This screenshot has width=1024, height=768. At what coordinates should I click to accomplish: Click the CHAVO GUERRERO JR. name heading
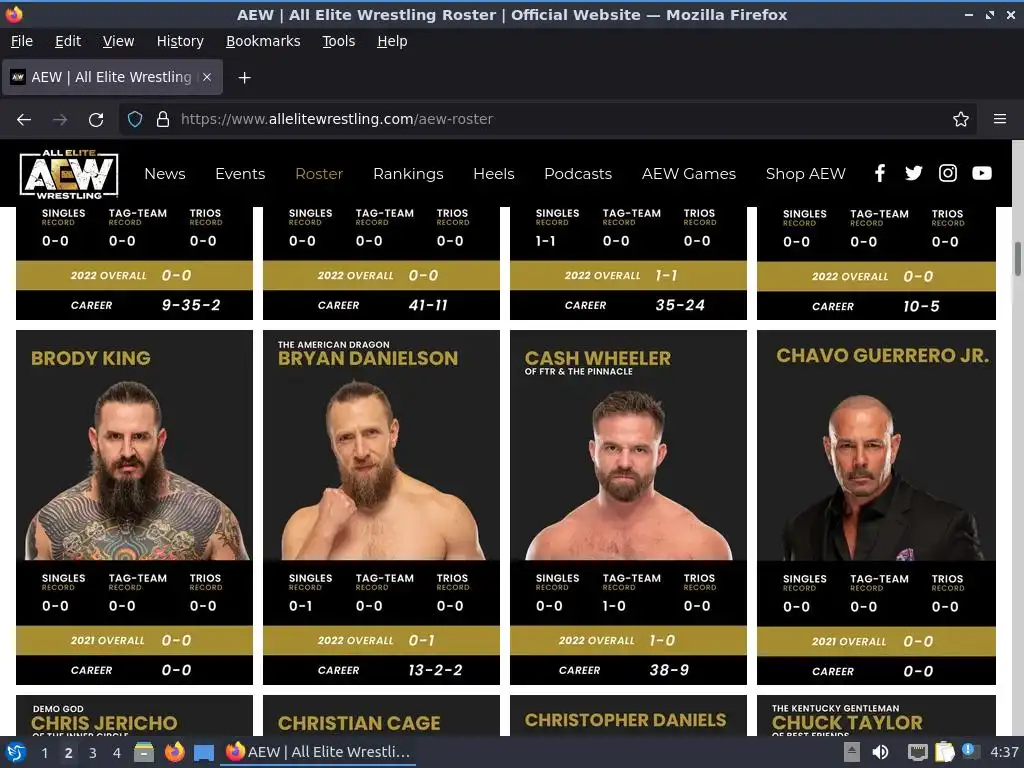[x=882, y=355]
